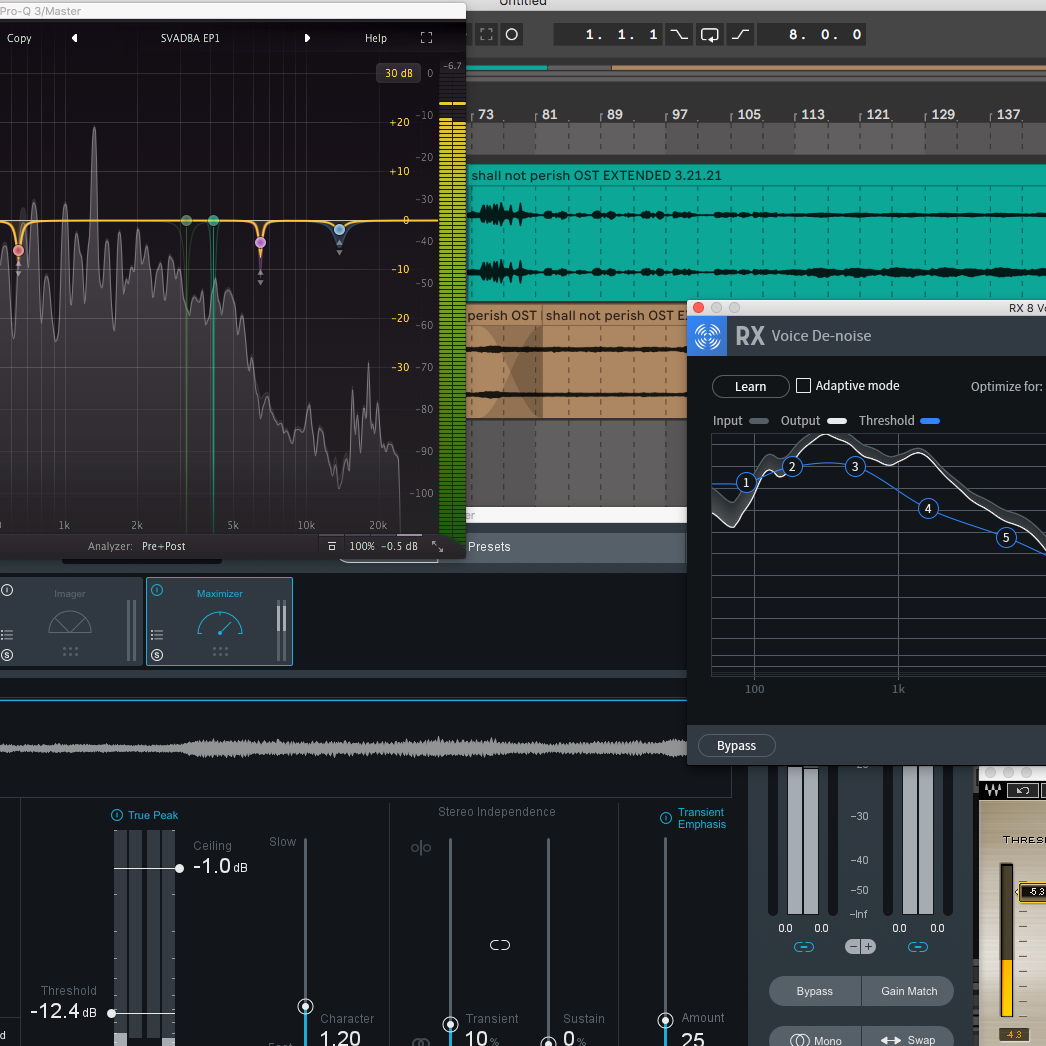The height and width of the screenshot is (1046, 1046).
Task: Click the stereo split icon under Stereo Independence
Action: point(421,848)
